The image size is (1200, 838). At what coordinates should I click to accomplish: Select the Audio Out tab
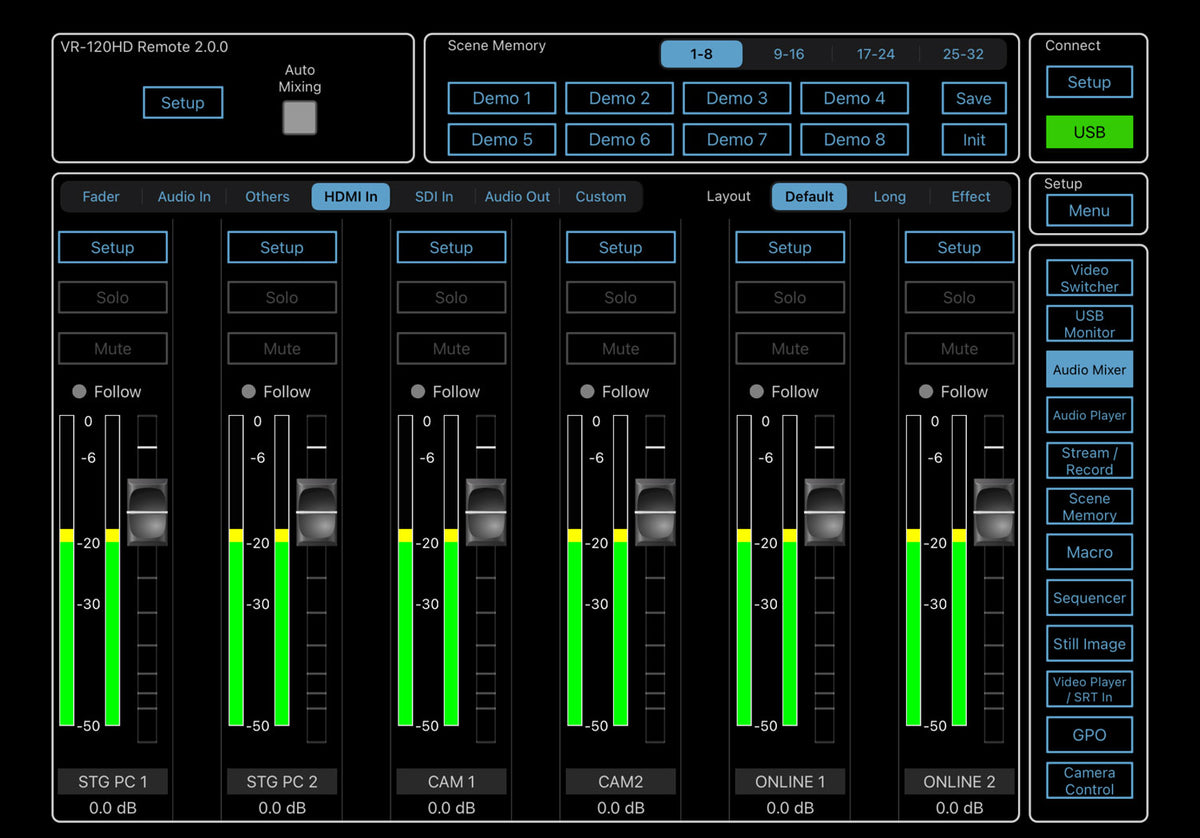tap(517, 197)
